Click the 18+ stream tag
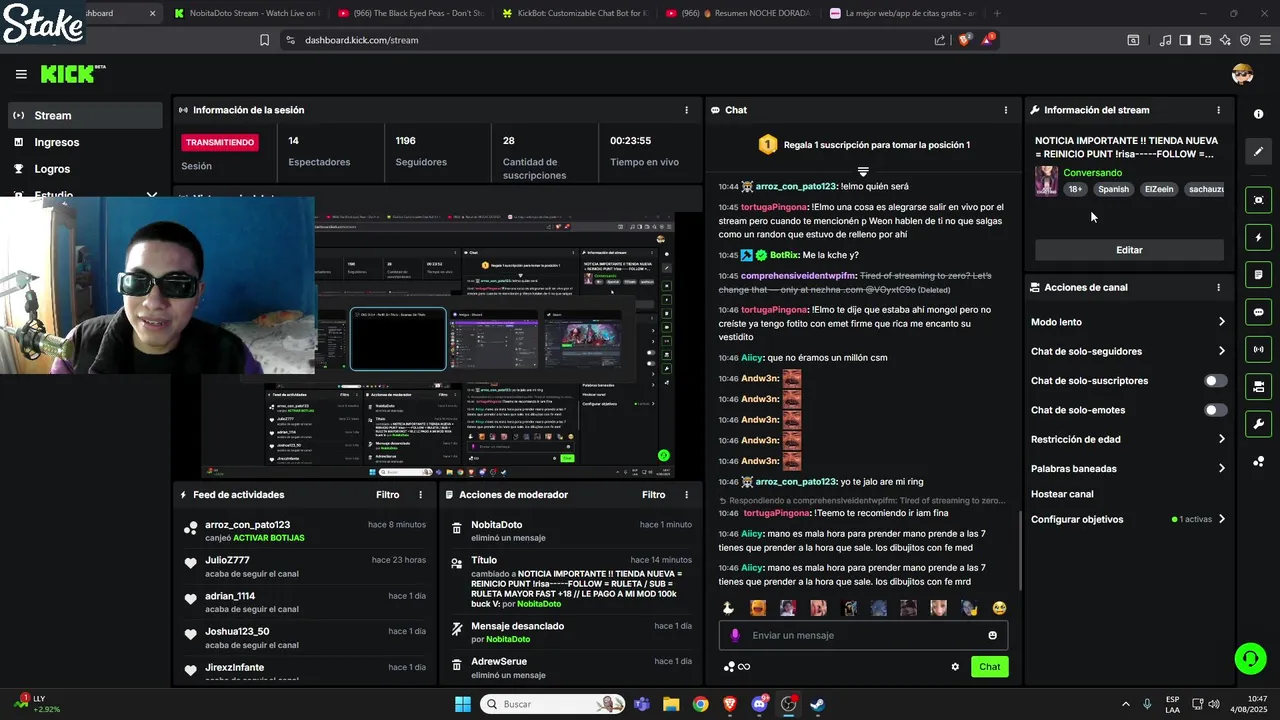The height and width of the screenshot is (720, 1280). 1075,189
